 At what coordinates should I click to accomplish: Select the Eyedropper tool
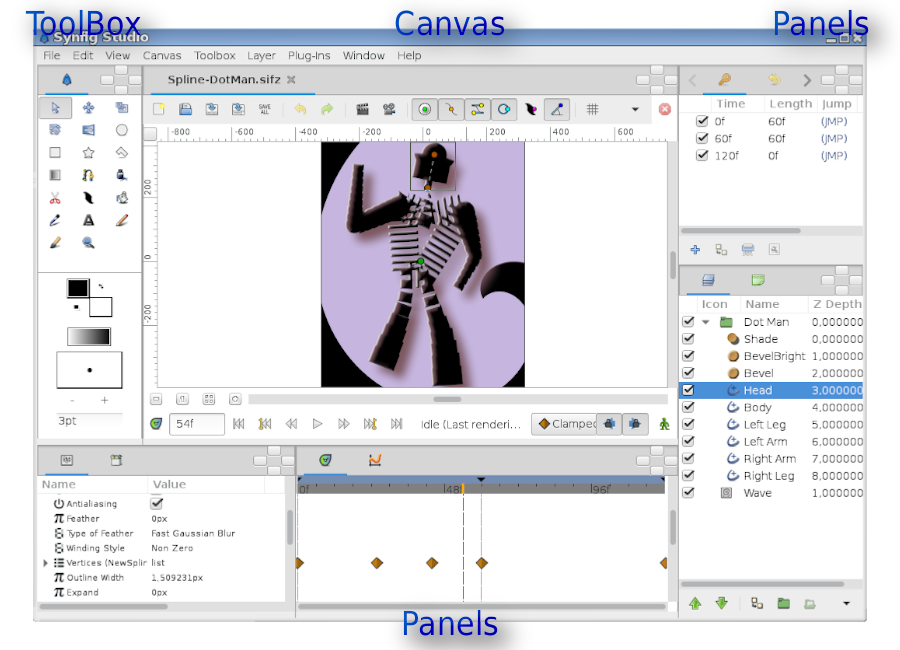(120, 197)
